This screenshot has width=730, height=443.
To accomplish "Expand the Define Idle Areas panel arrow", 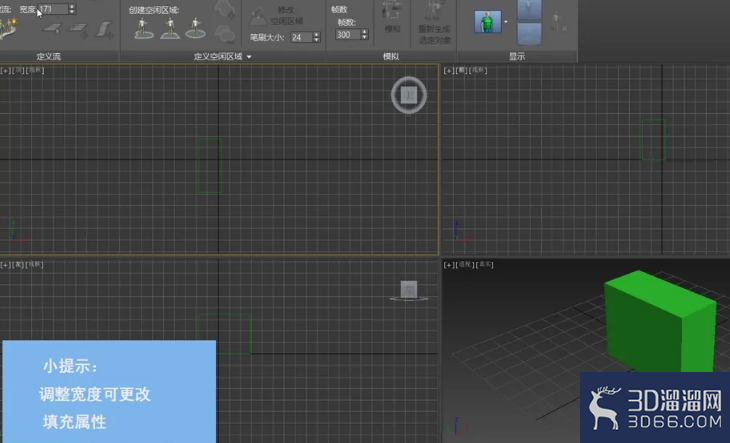I will coord(249,57).
